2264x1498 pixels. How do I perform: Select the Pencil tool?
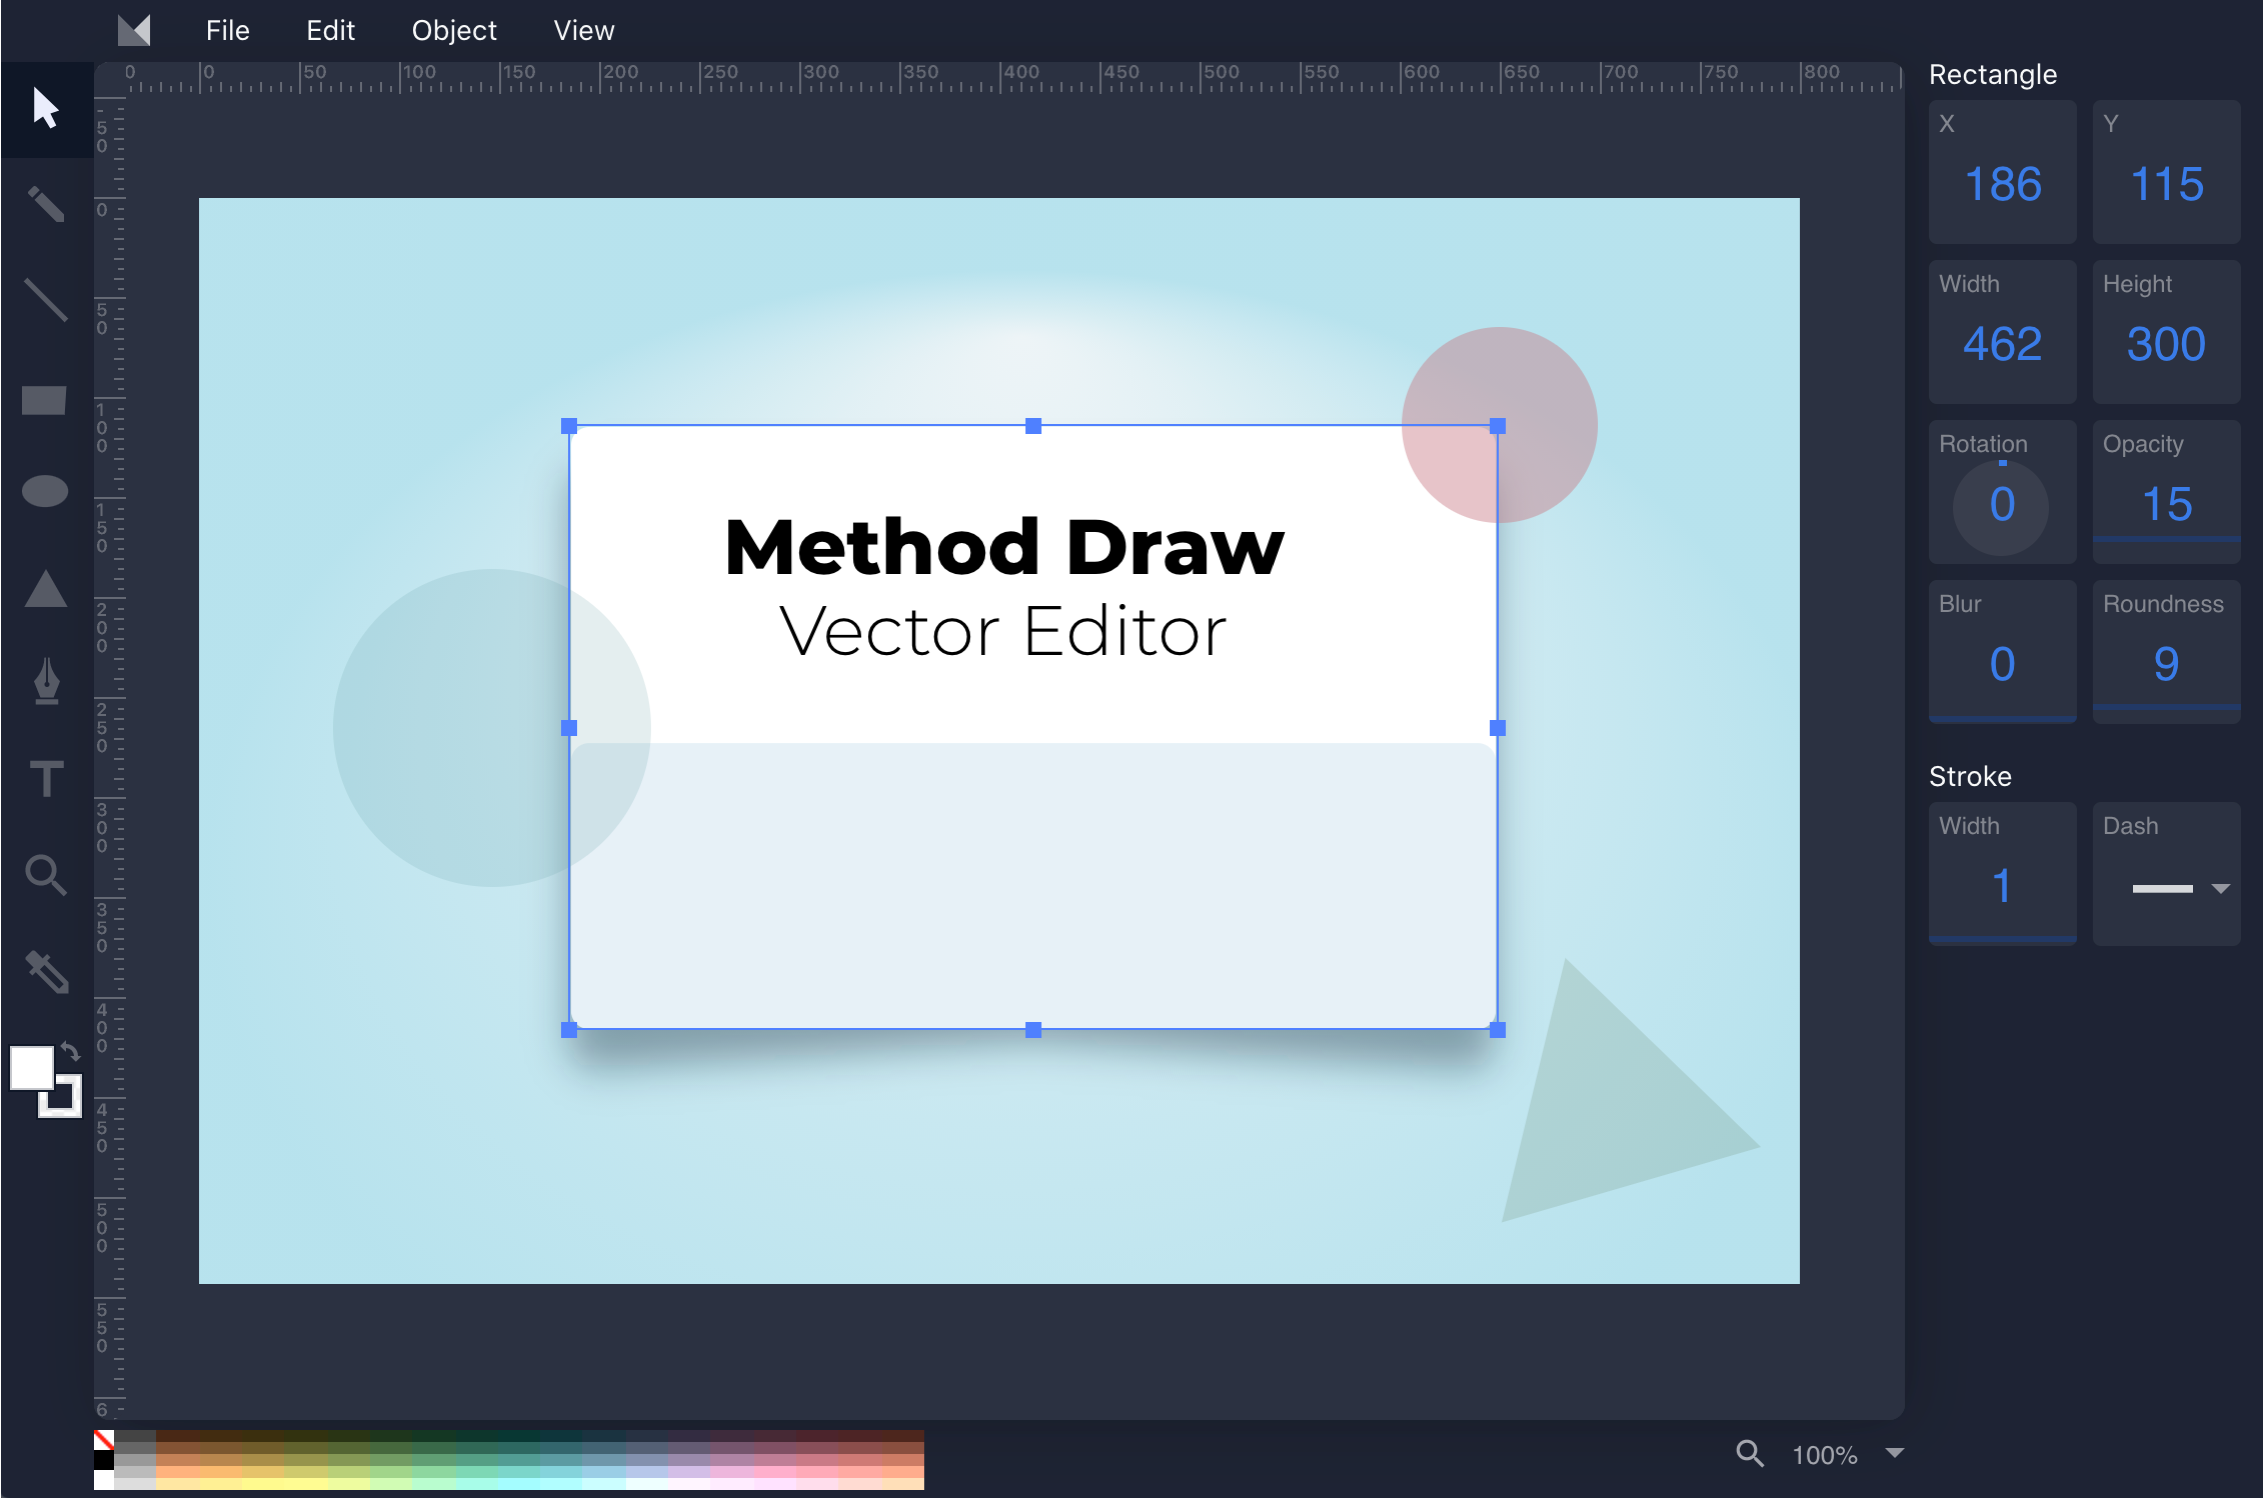pos(45,204)
